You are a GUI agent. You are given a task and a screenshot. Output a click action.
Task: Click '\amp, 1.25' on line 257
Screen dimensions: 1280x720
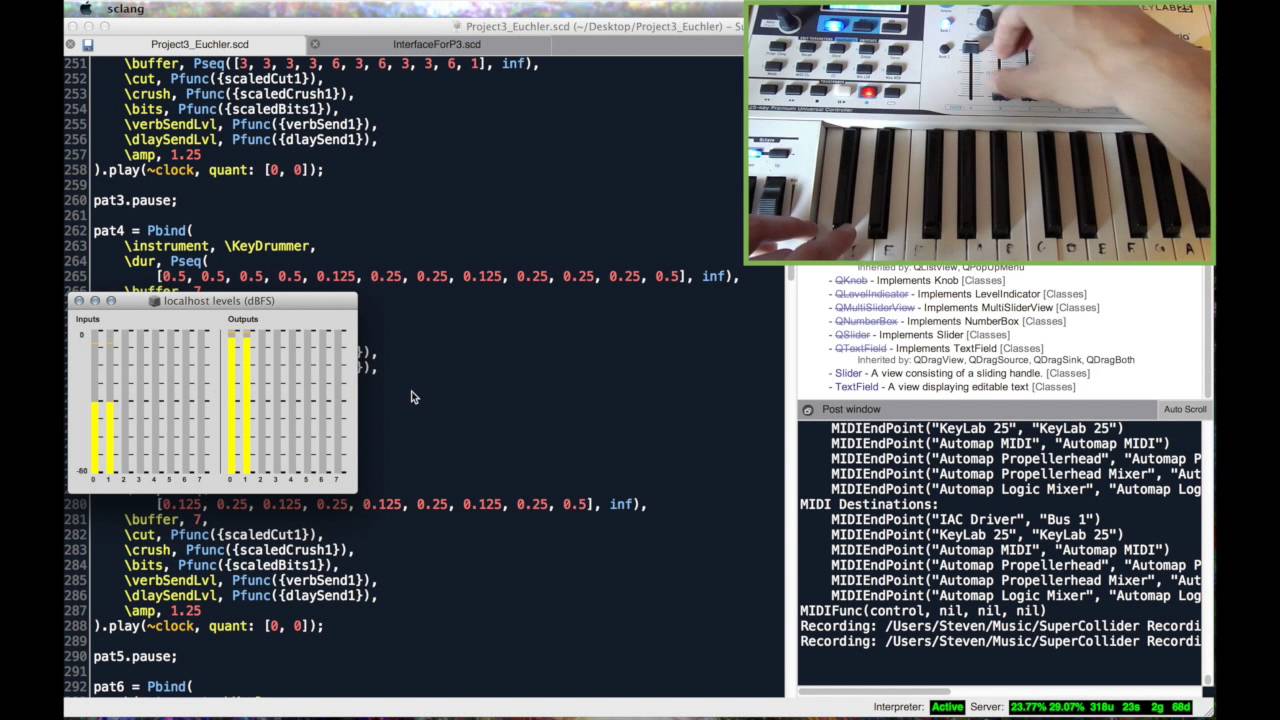(x=162, y=155)
